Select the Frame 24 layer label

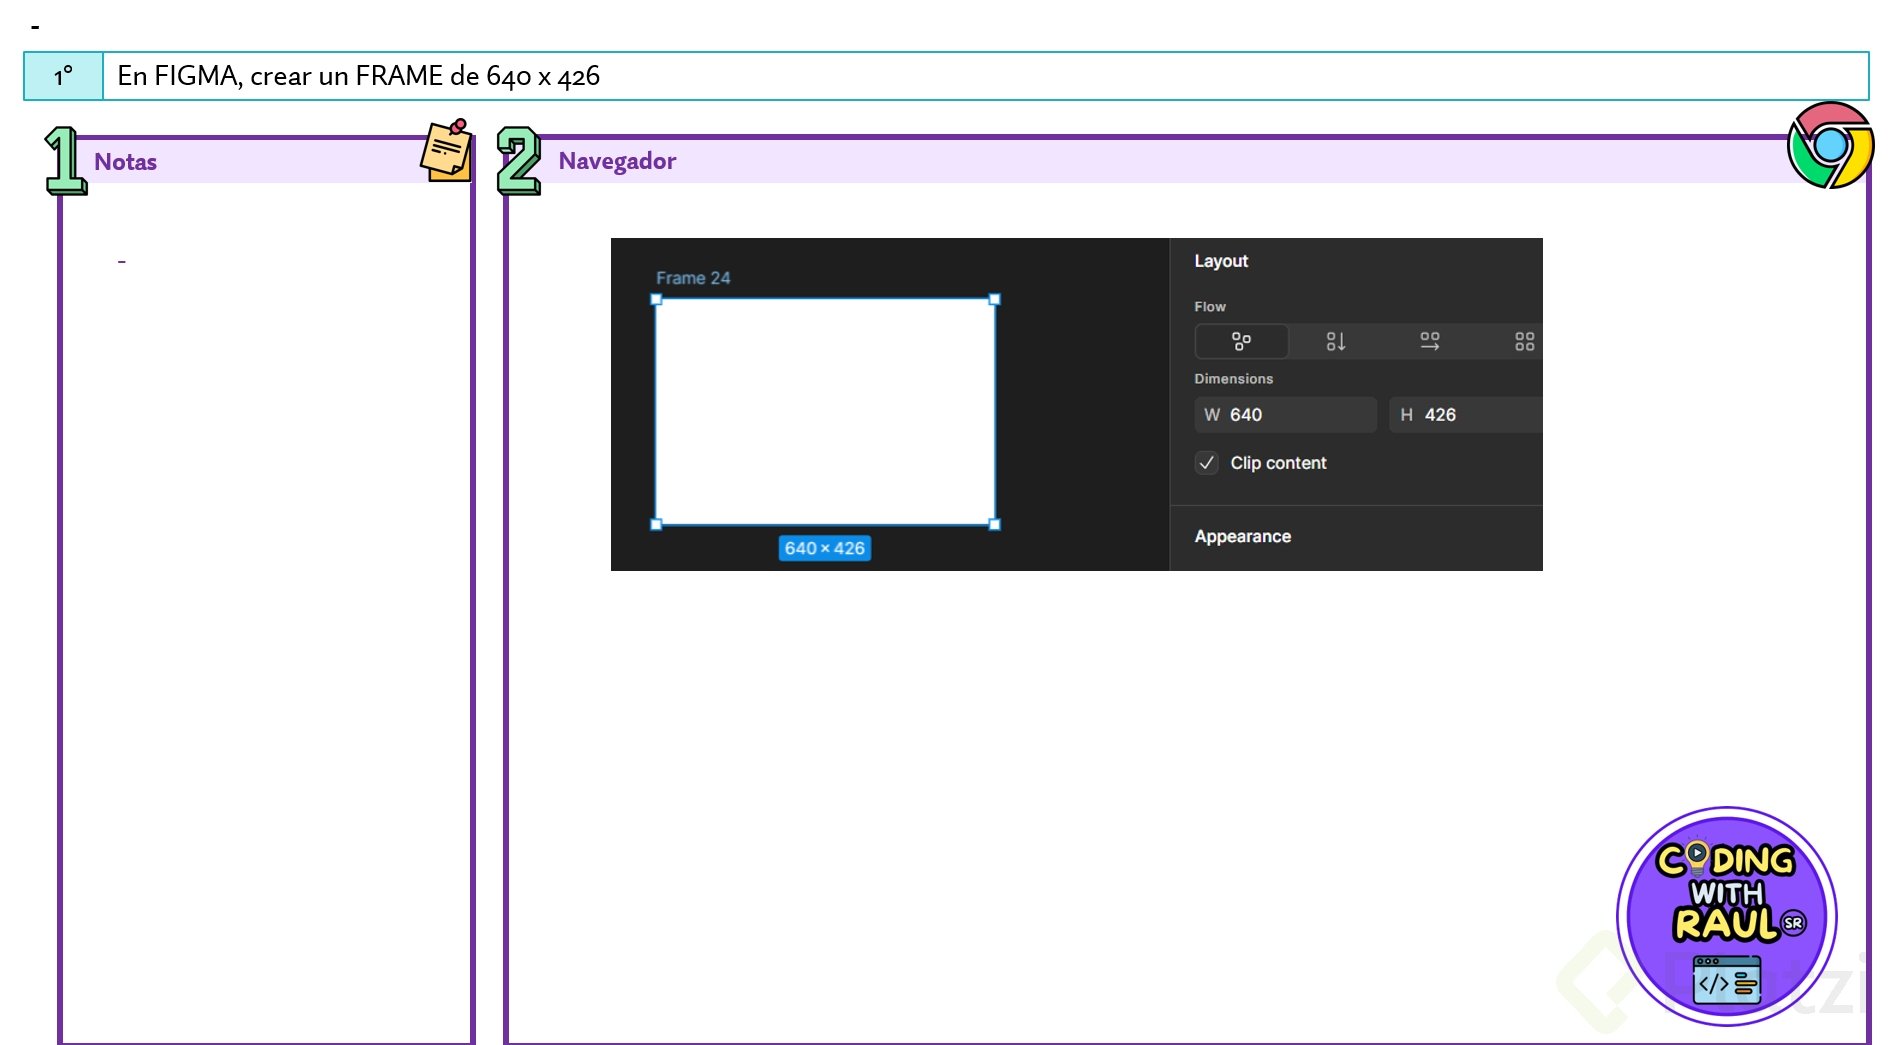coord(693,278)
